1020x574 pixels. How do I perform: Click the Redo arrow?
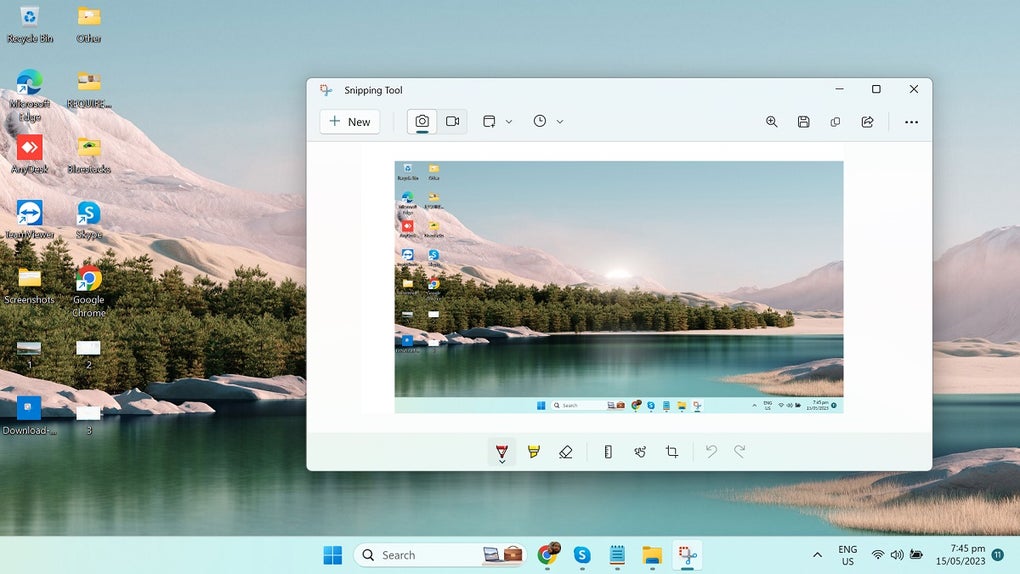[740, 451]
